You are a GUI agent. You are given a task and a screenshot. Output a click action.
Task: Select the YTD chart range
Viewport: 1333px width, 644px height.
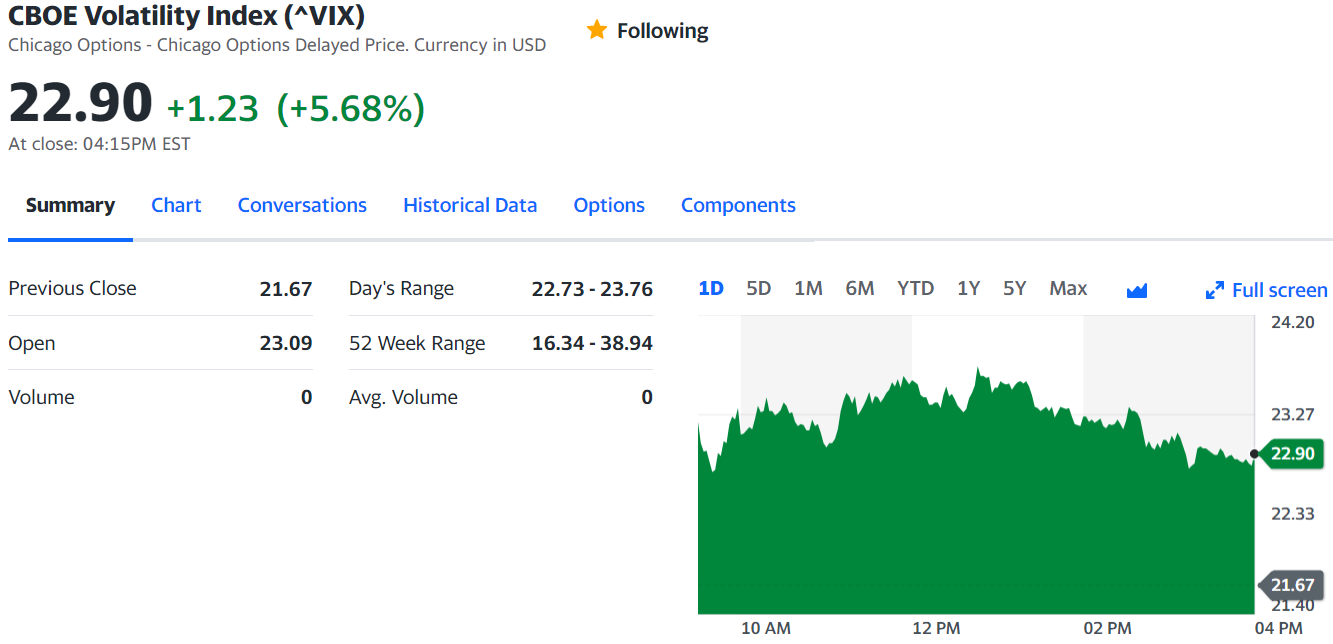pos(915,288)
